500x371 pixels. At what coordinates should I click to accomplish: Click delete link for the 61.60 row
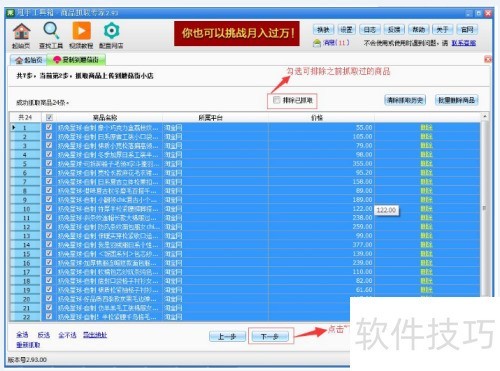[426, 289]
